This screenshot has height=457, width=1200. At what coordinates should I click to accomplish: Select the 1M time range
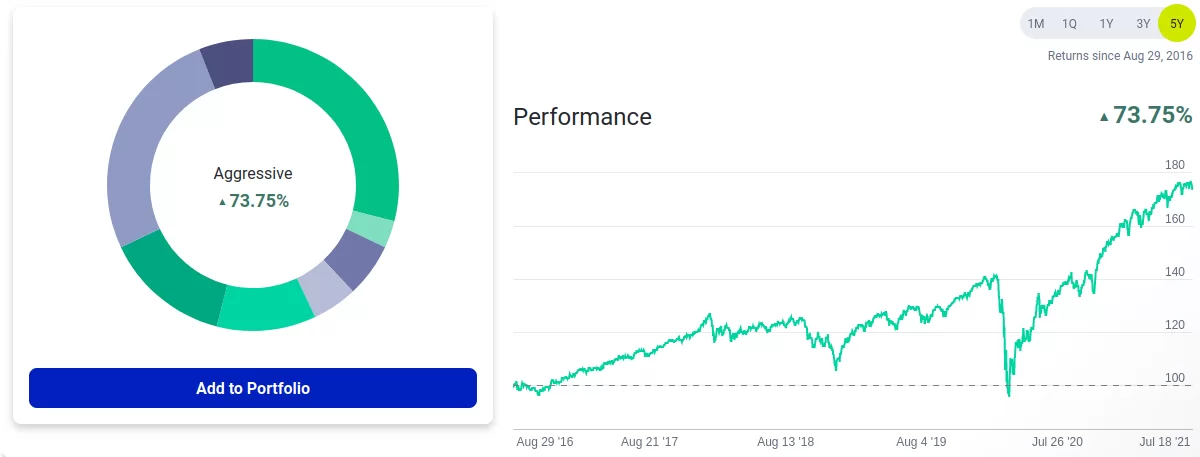coord(1036,23)
